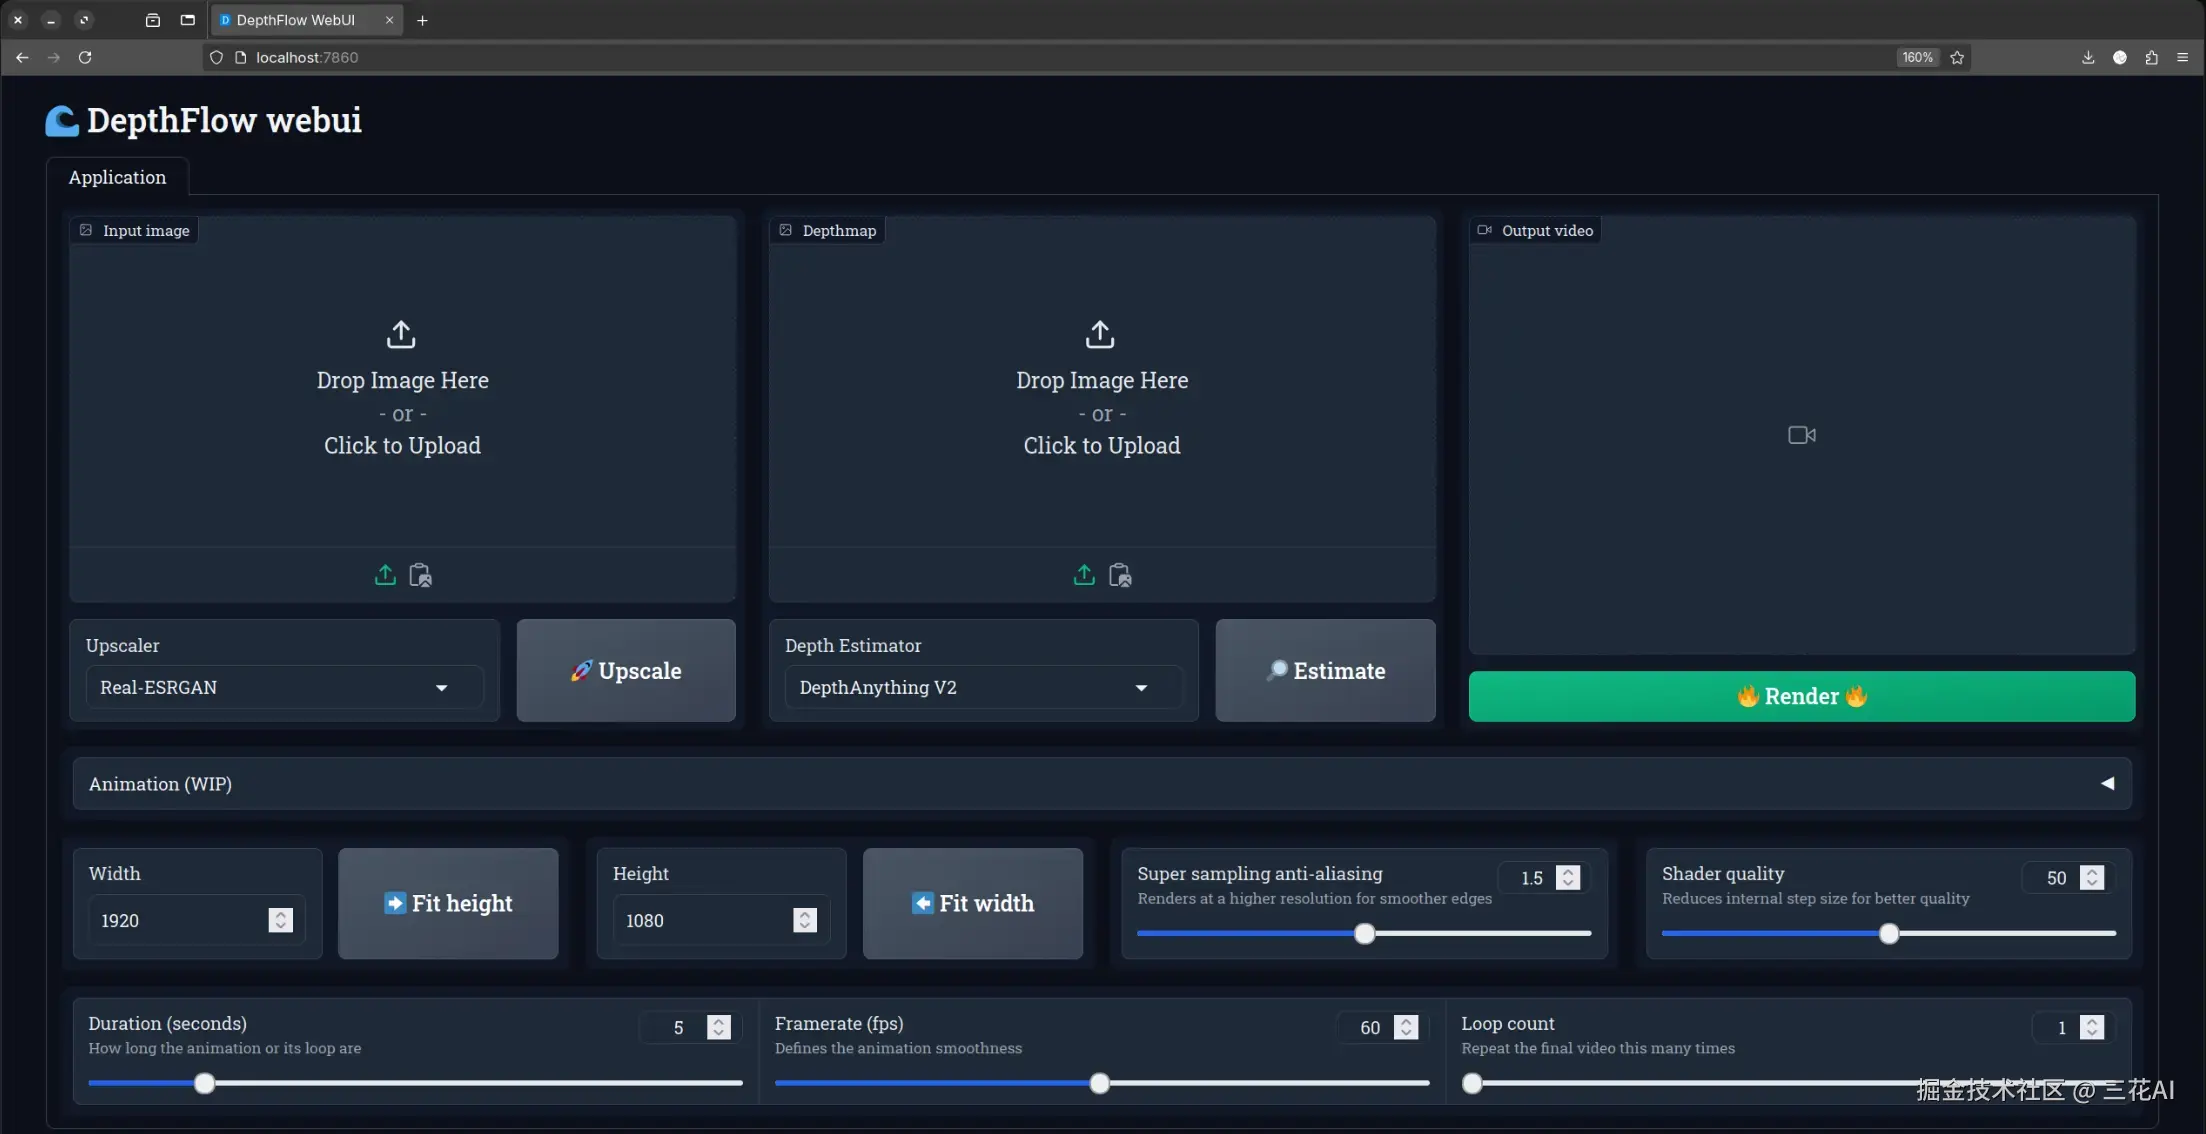Viewport: 2206px width, 1134px height.
Task: Bookmark this page with star icon
Action: [x=1957, y=57]
